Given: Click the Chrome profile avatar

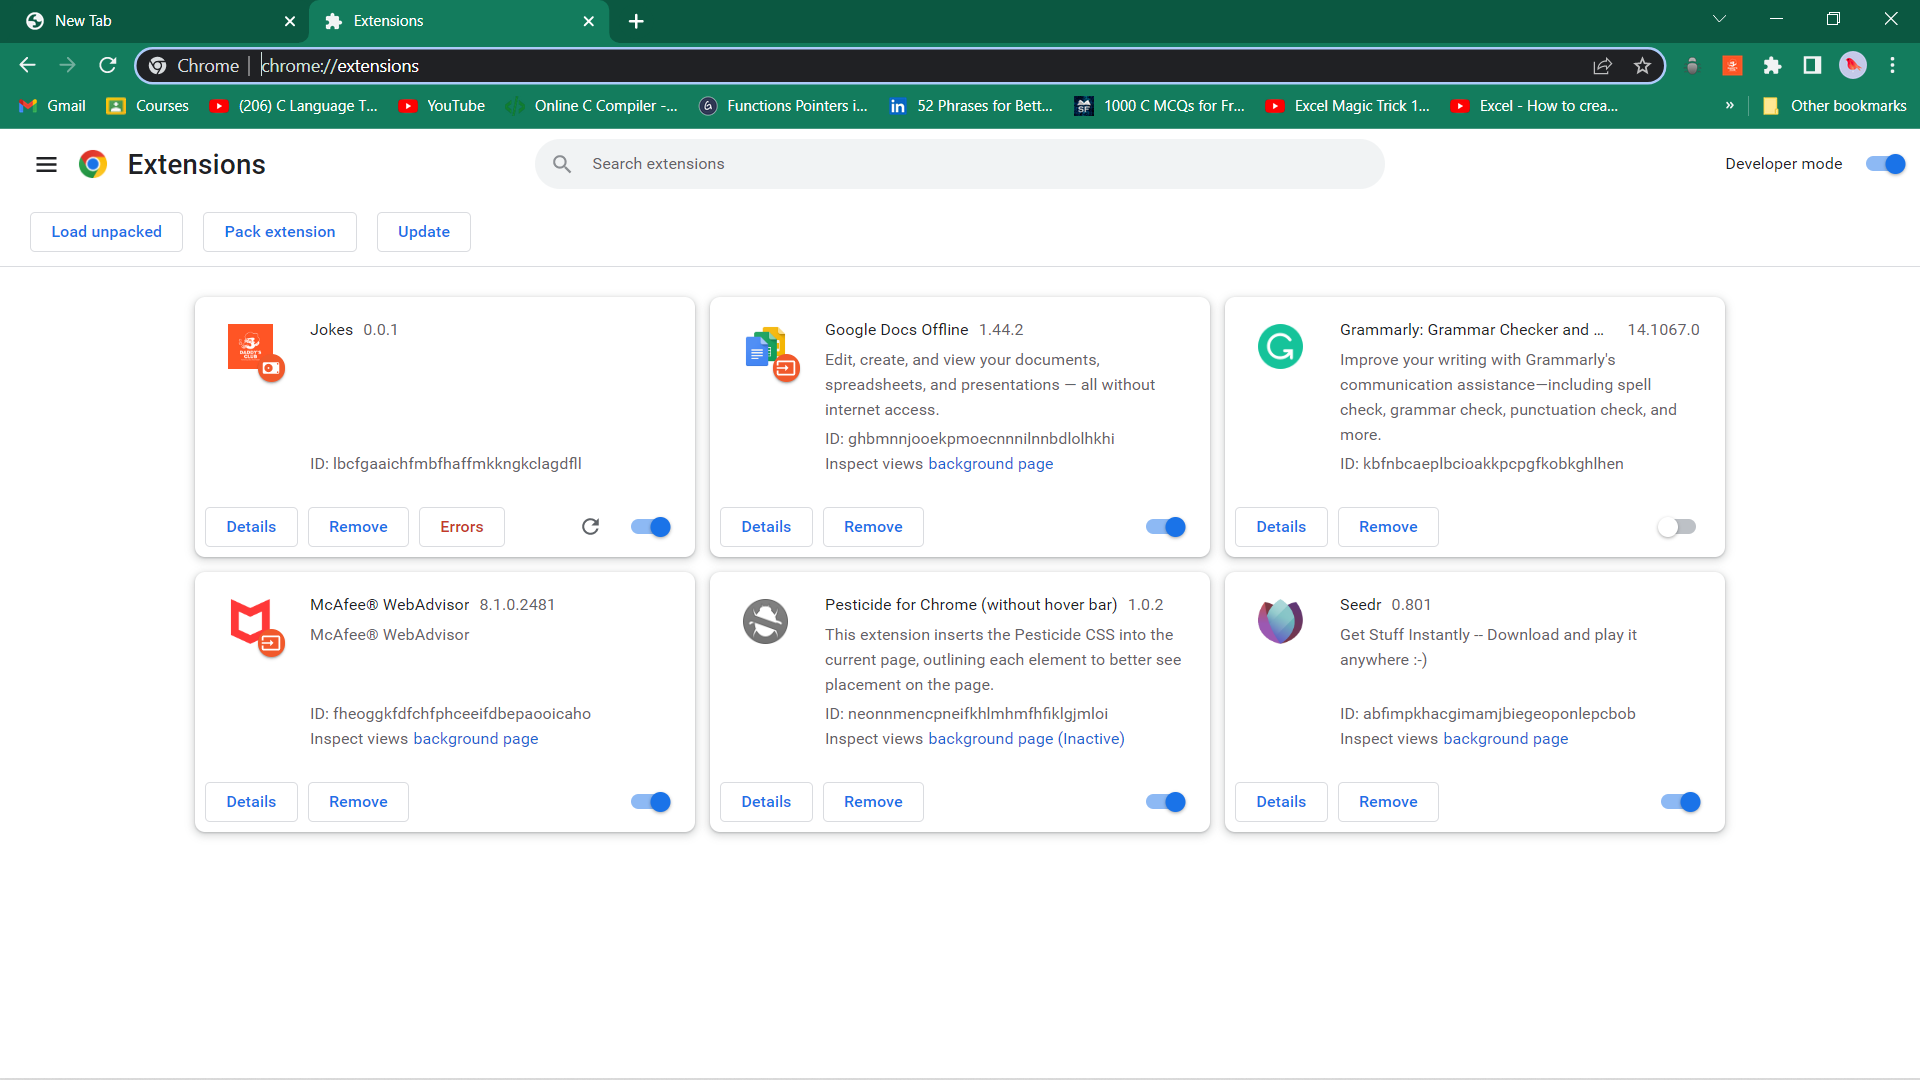Looking at the screenshot, I should pyautogui.click(x=1853, y=65).
